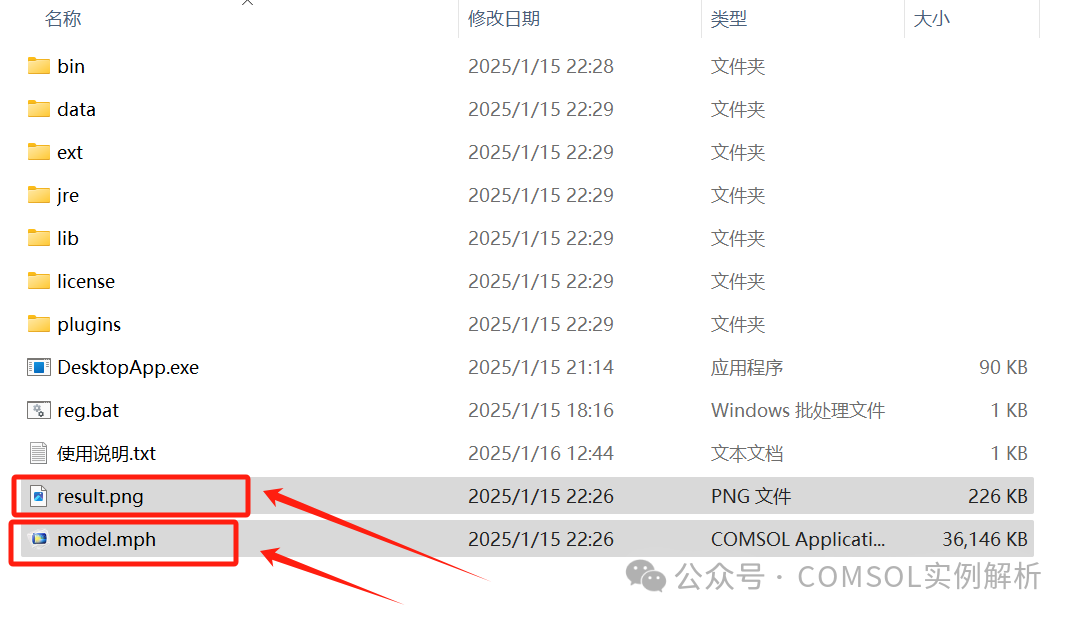Select the plugins folder icon
1075x619 pixels.
point(38,324)
